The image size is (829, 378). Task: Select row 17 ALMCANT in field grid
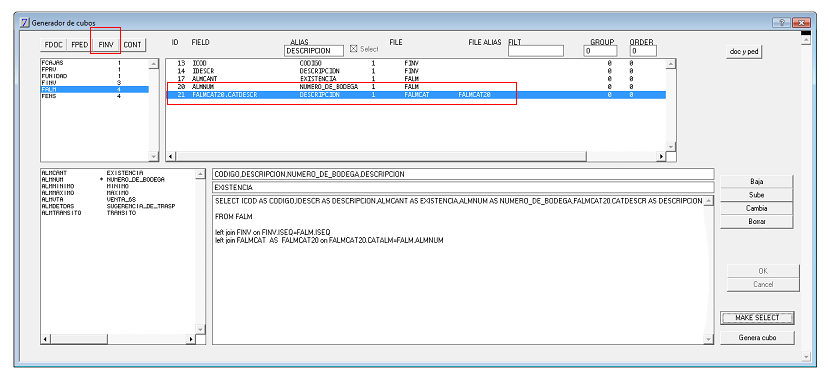[x=416, y=78]
